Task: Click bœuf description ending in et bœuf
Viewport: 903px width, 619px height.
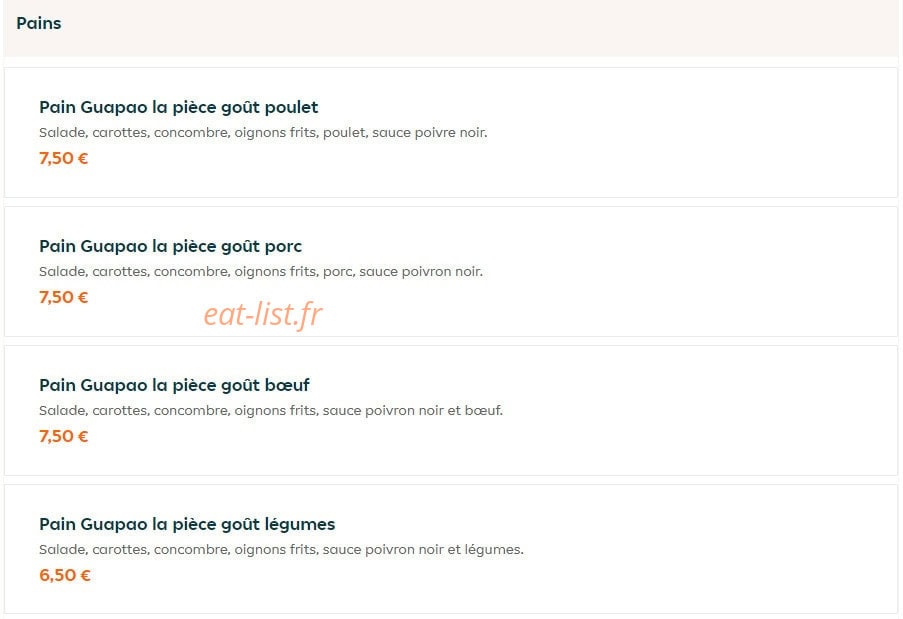Action: click(x=271, y=411)
